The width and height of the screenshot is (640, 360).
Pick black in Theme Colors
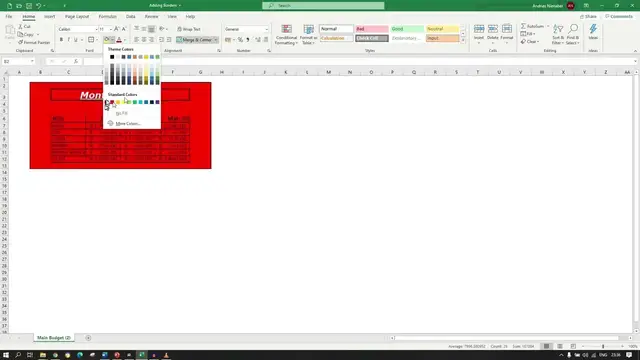[x=112, y=57]
